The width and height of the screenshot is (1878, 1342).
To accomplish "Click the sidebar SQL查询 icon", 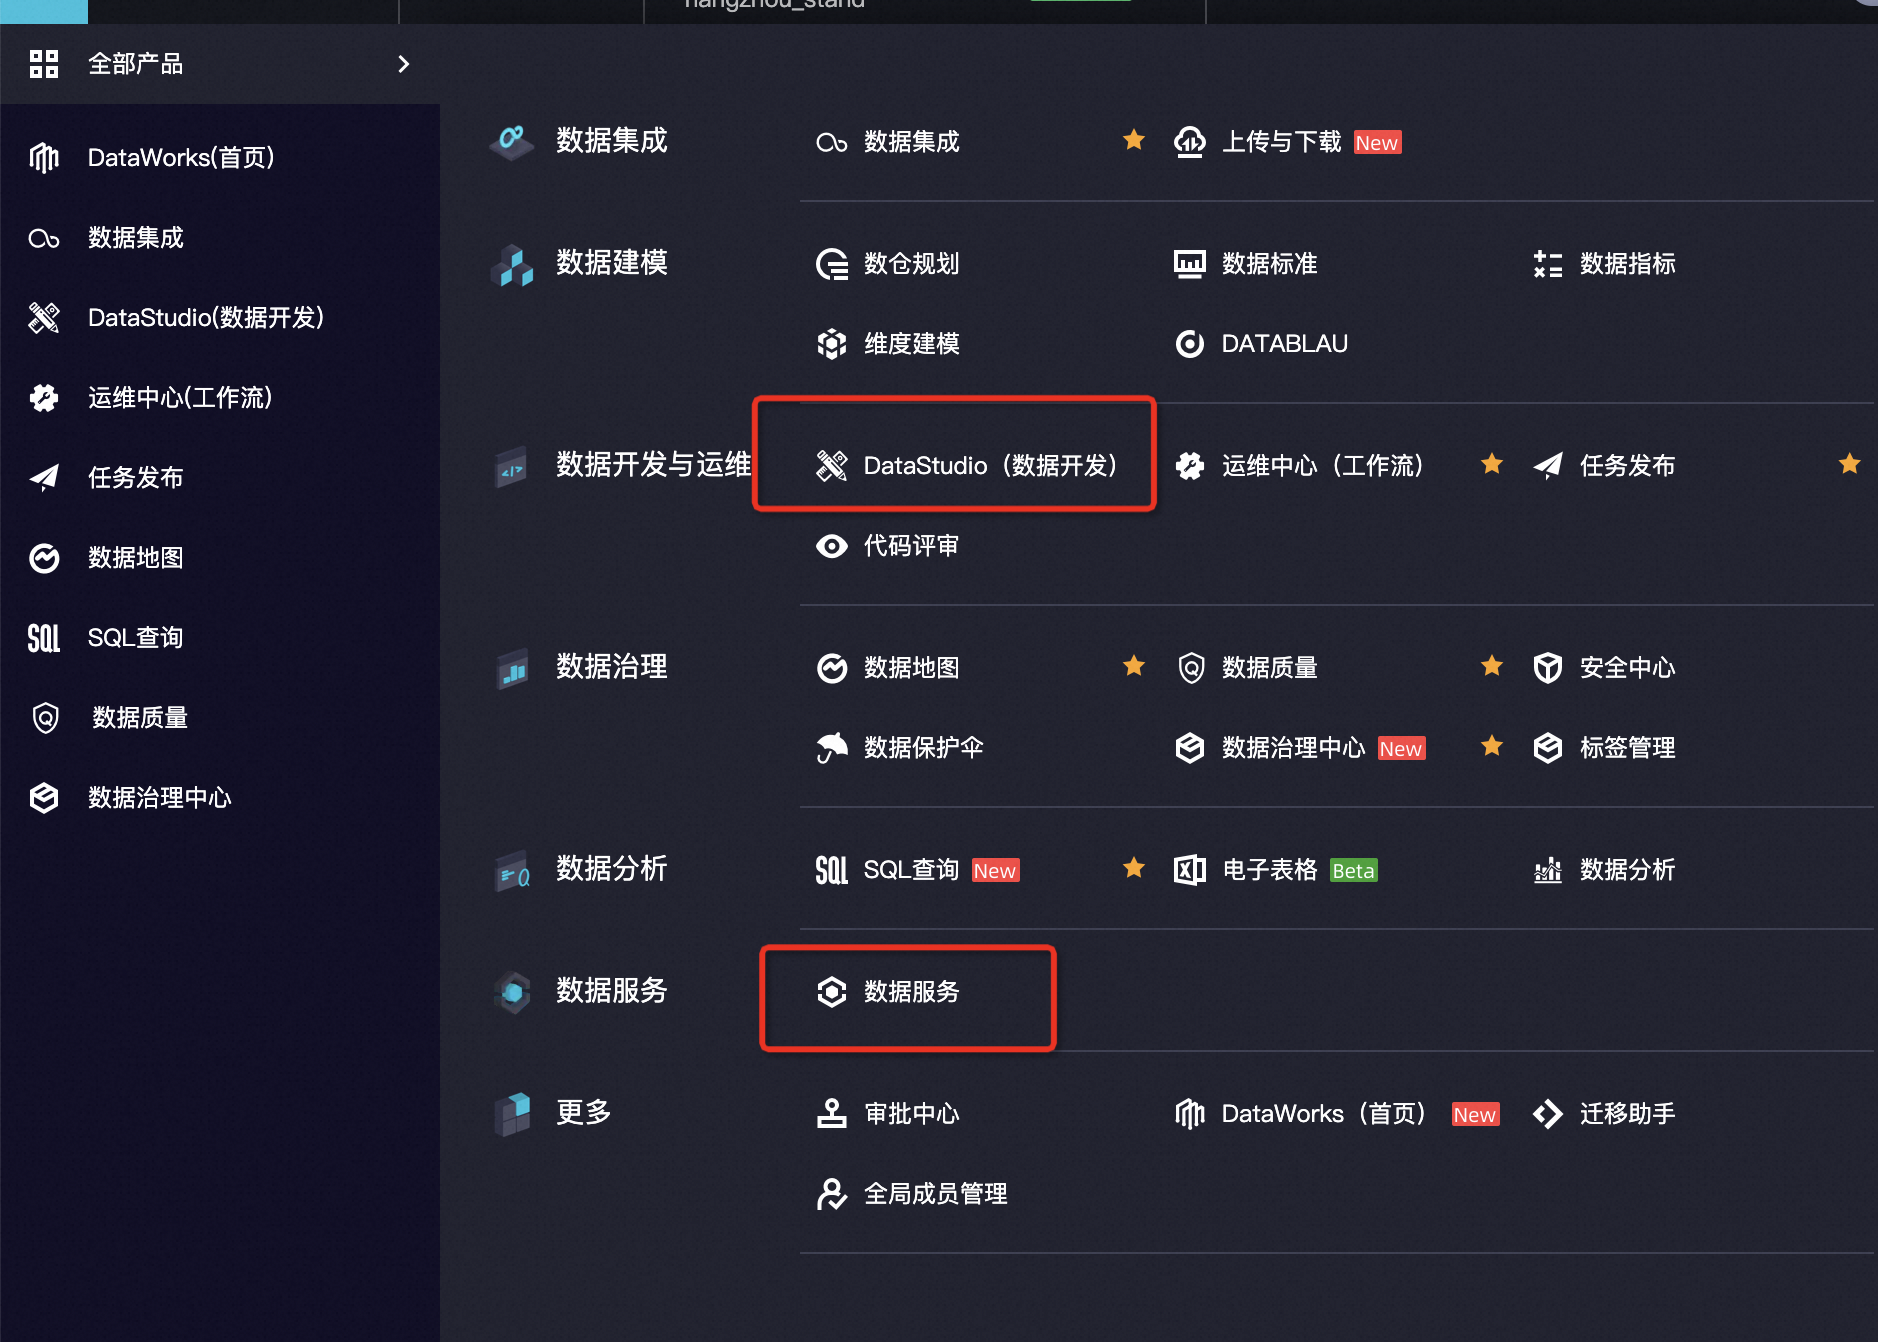I will click(44, 638).
